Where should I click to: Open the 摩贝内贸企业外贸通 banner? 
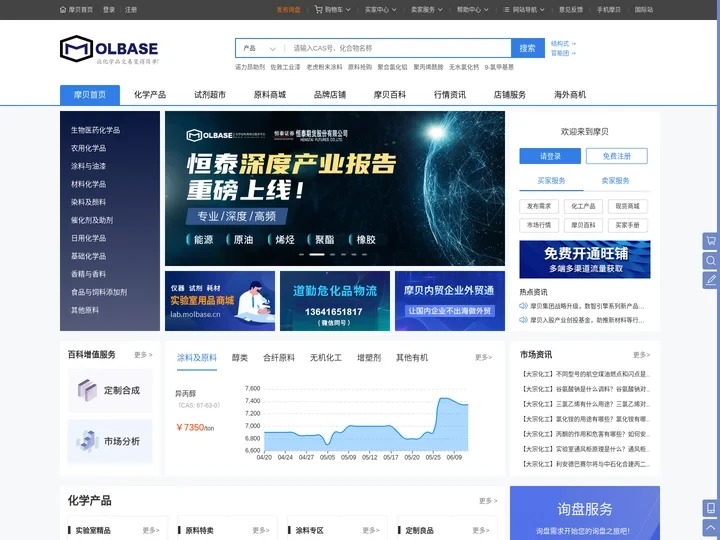pyautogui.click(x=450, y=301)
